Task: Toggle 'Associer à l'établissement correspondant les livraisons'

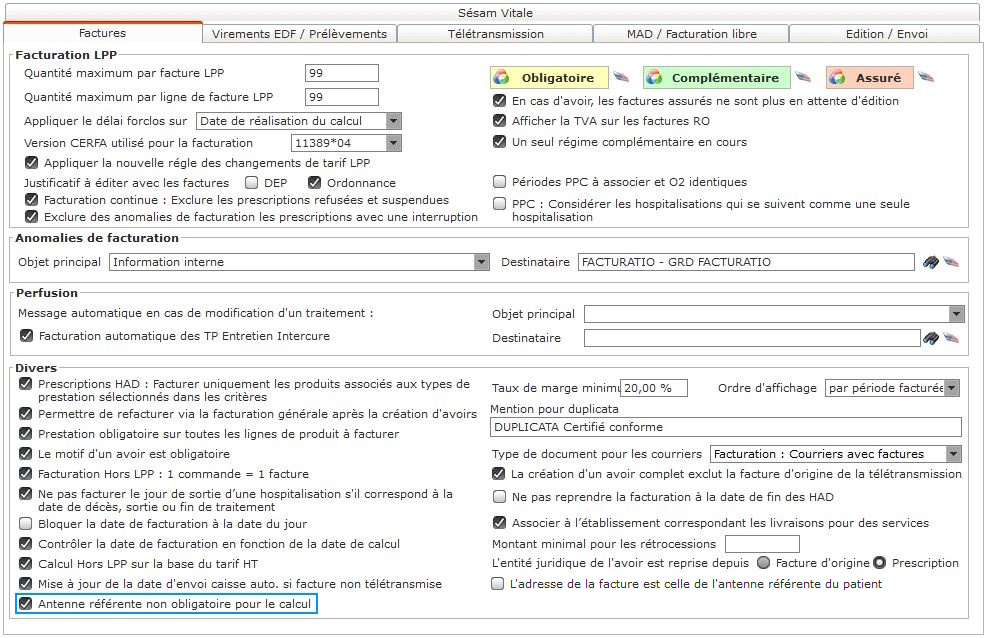Action: click(x=500, y=523)
